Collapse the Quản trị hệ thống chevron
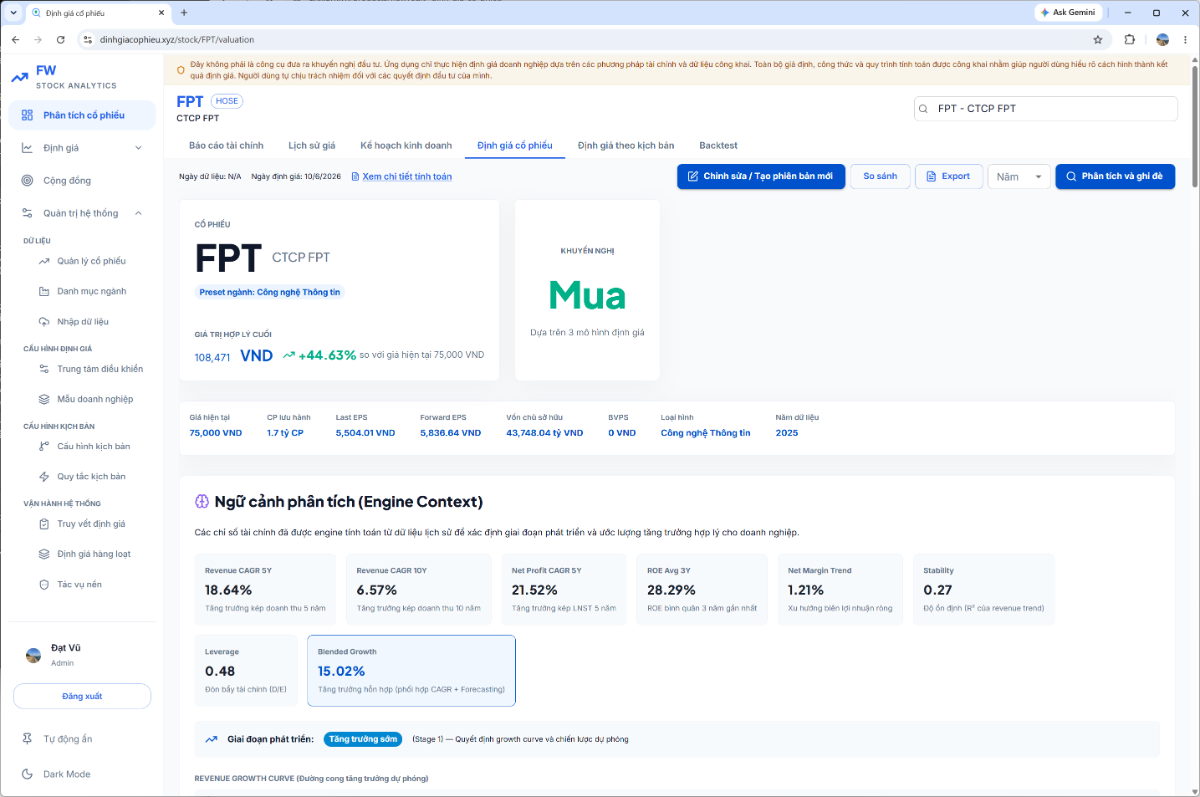Viewport: 1200px width, 797px height. tap(138, 213)
